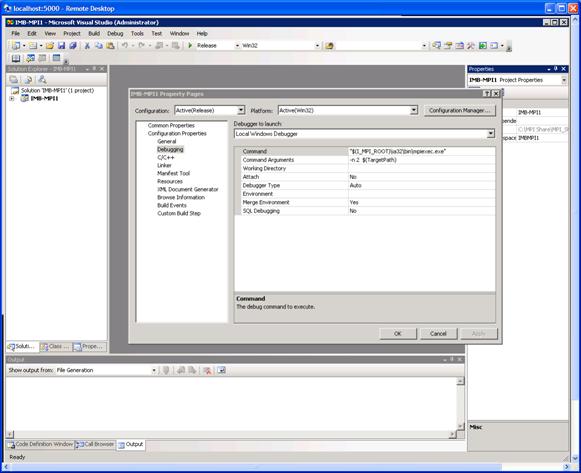Click the Output panel horizontal scrollbar
581x473 pixels.
coord(231,434)
